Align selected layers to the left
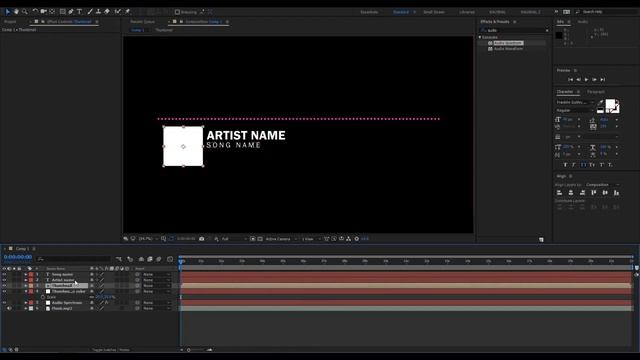 pos(560,193)
